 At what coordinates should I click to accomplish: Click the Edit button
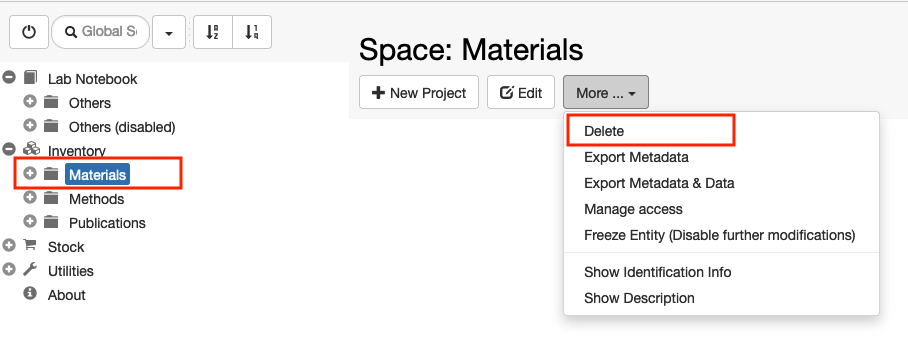point(521,93)
